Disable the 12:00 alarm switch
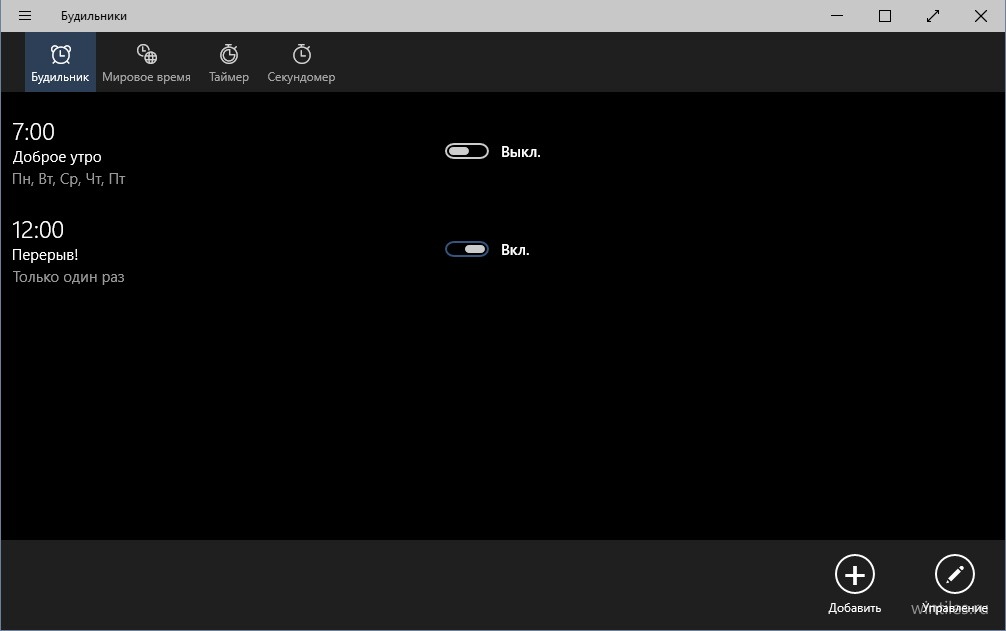Image resolution: width=1006 pixels, height=631 pixels. click(466, 250)
